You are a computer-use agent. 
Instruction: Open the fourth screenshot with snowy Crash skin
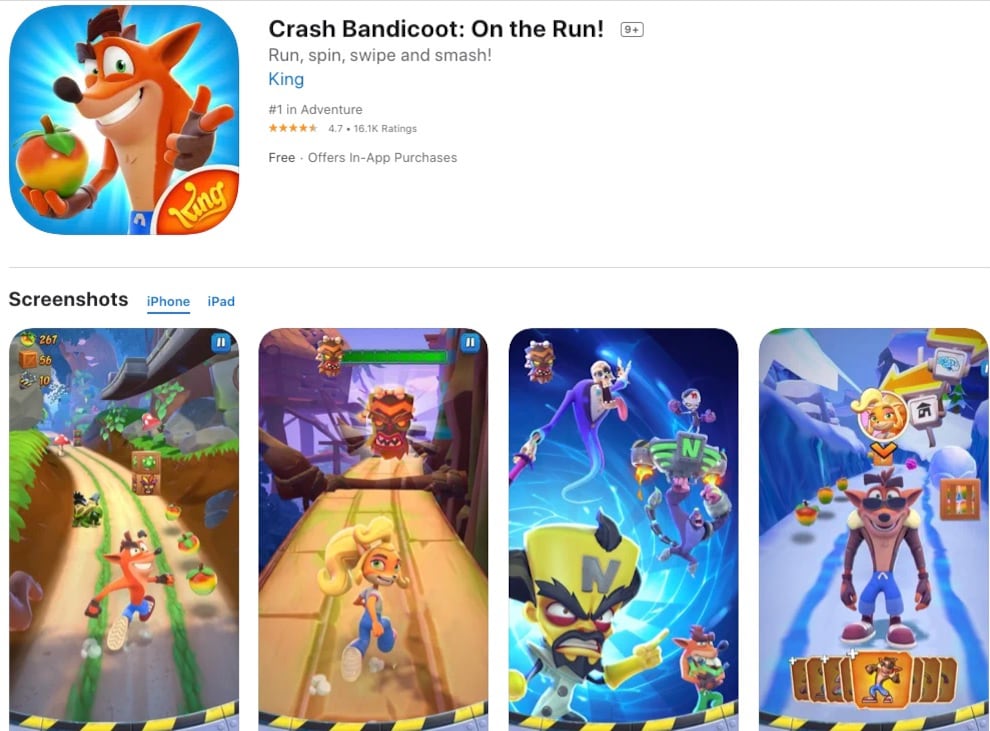874,529
